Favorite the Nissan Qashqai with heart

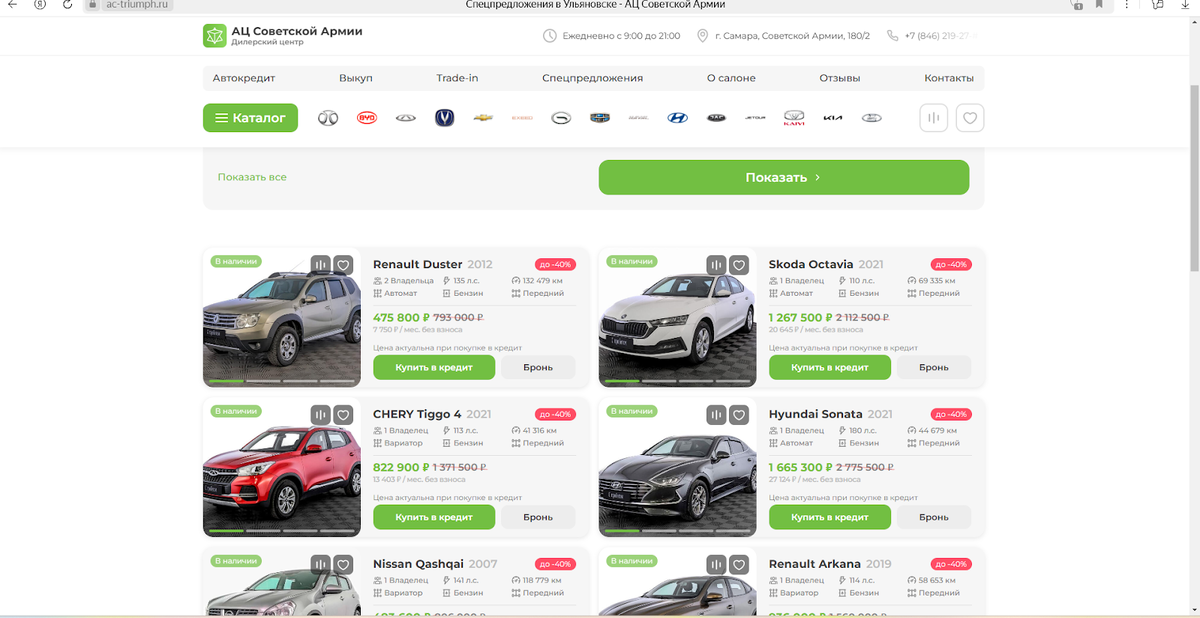tap(343, 564)
